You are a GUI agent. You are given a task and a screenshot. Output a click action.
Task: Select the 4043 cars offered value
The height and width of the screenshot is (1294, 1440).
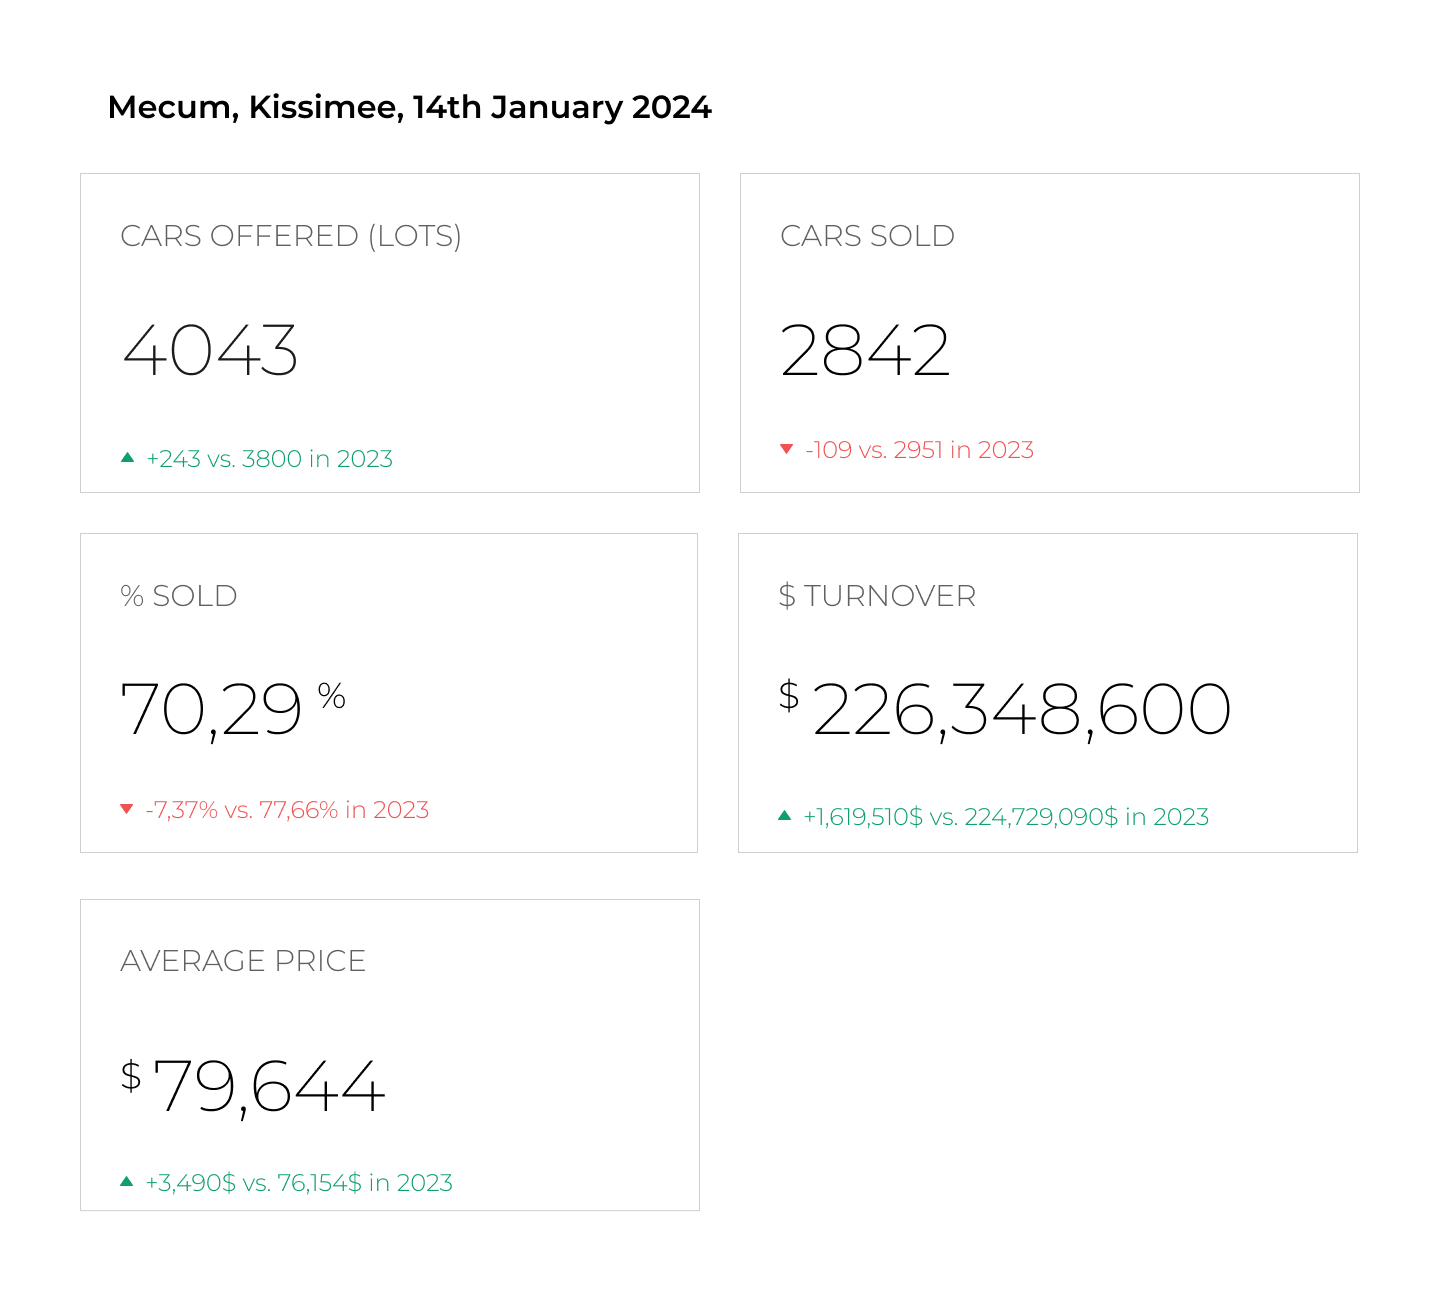tap(210, 351)
